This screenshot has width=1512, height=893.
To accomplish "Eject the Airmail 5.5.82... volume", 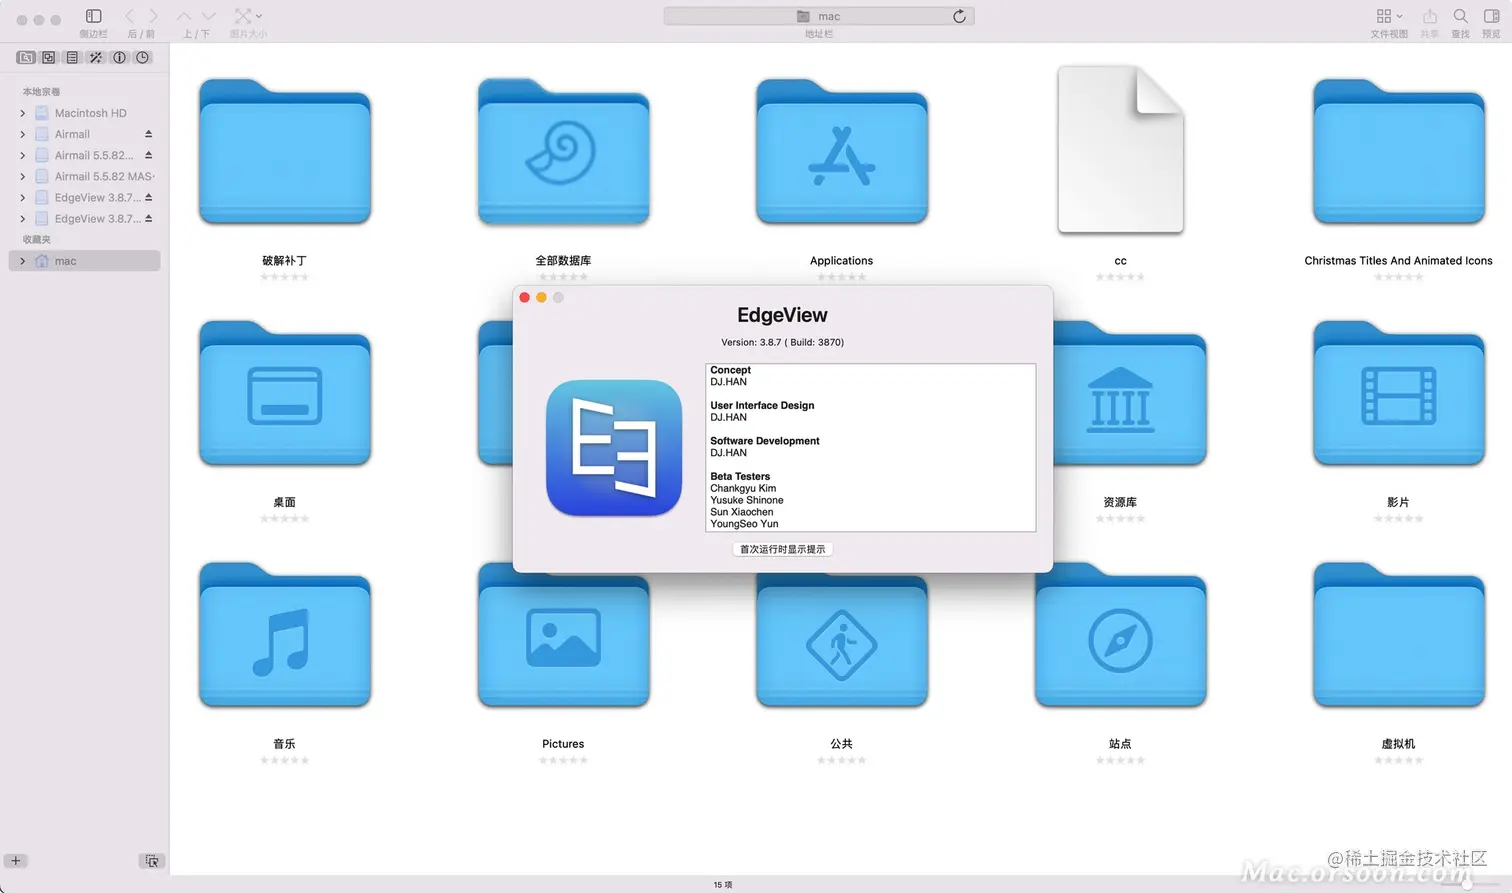I will (x=148, y=155).
